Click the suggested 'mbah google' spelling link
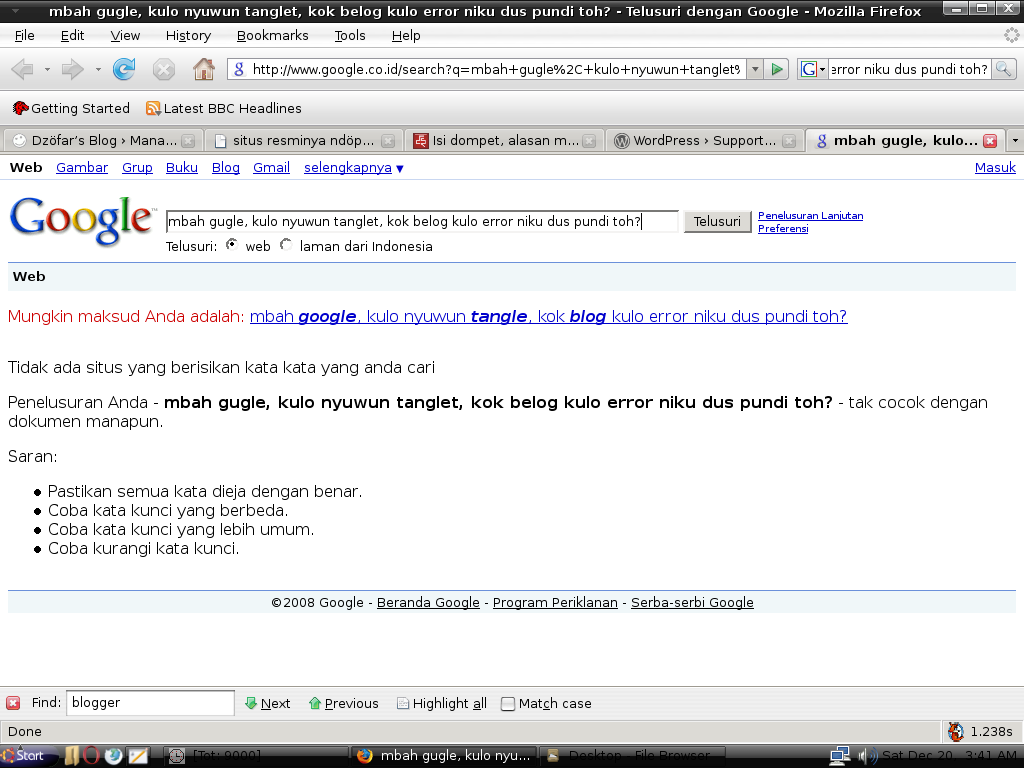This screenshot has width=1024, height=768. (549, 316)
